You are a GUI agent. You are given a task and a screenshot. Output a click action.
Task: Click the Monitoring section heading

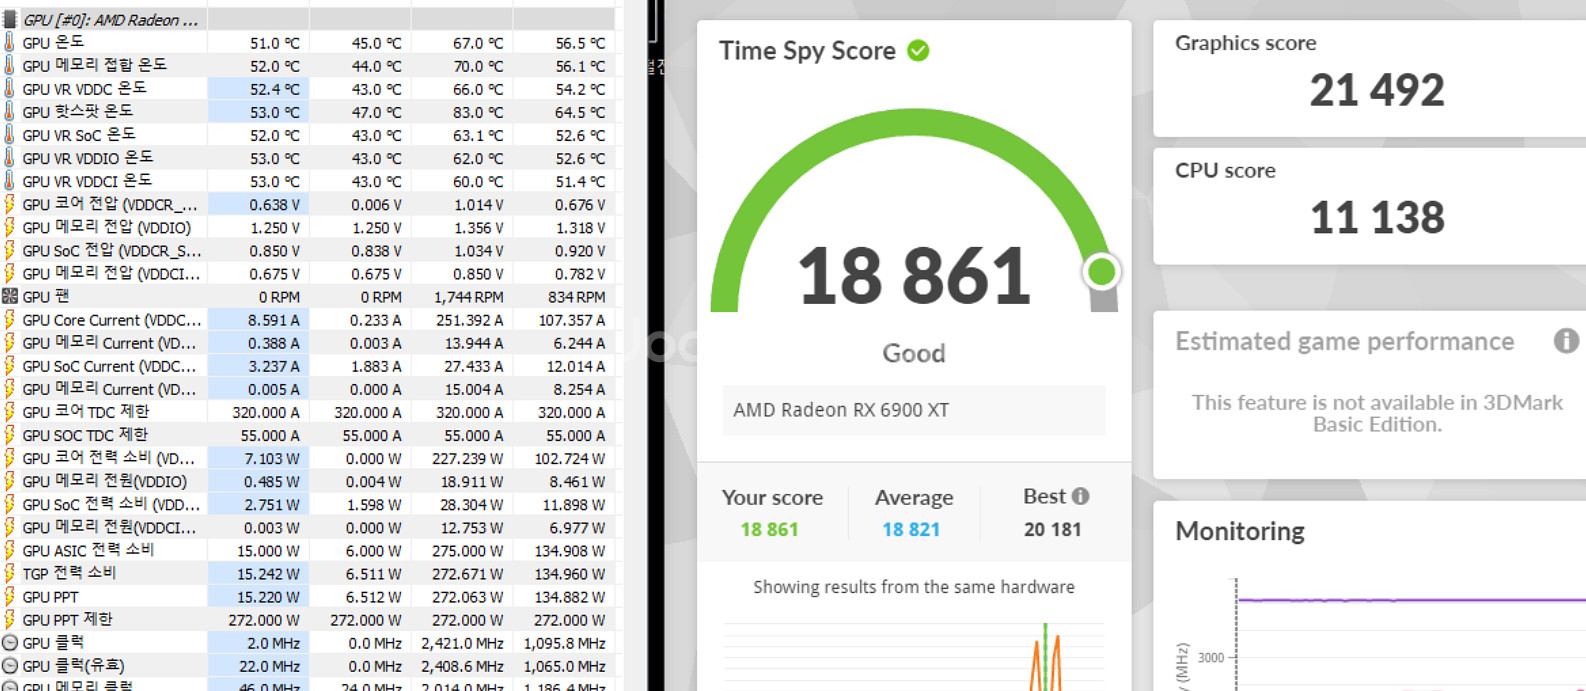1240,531
